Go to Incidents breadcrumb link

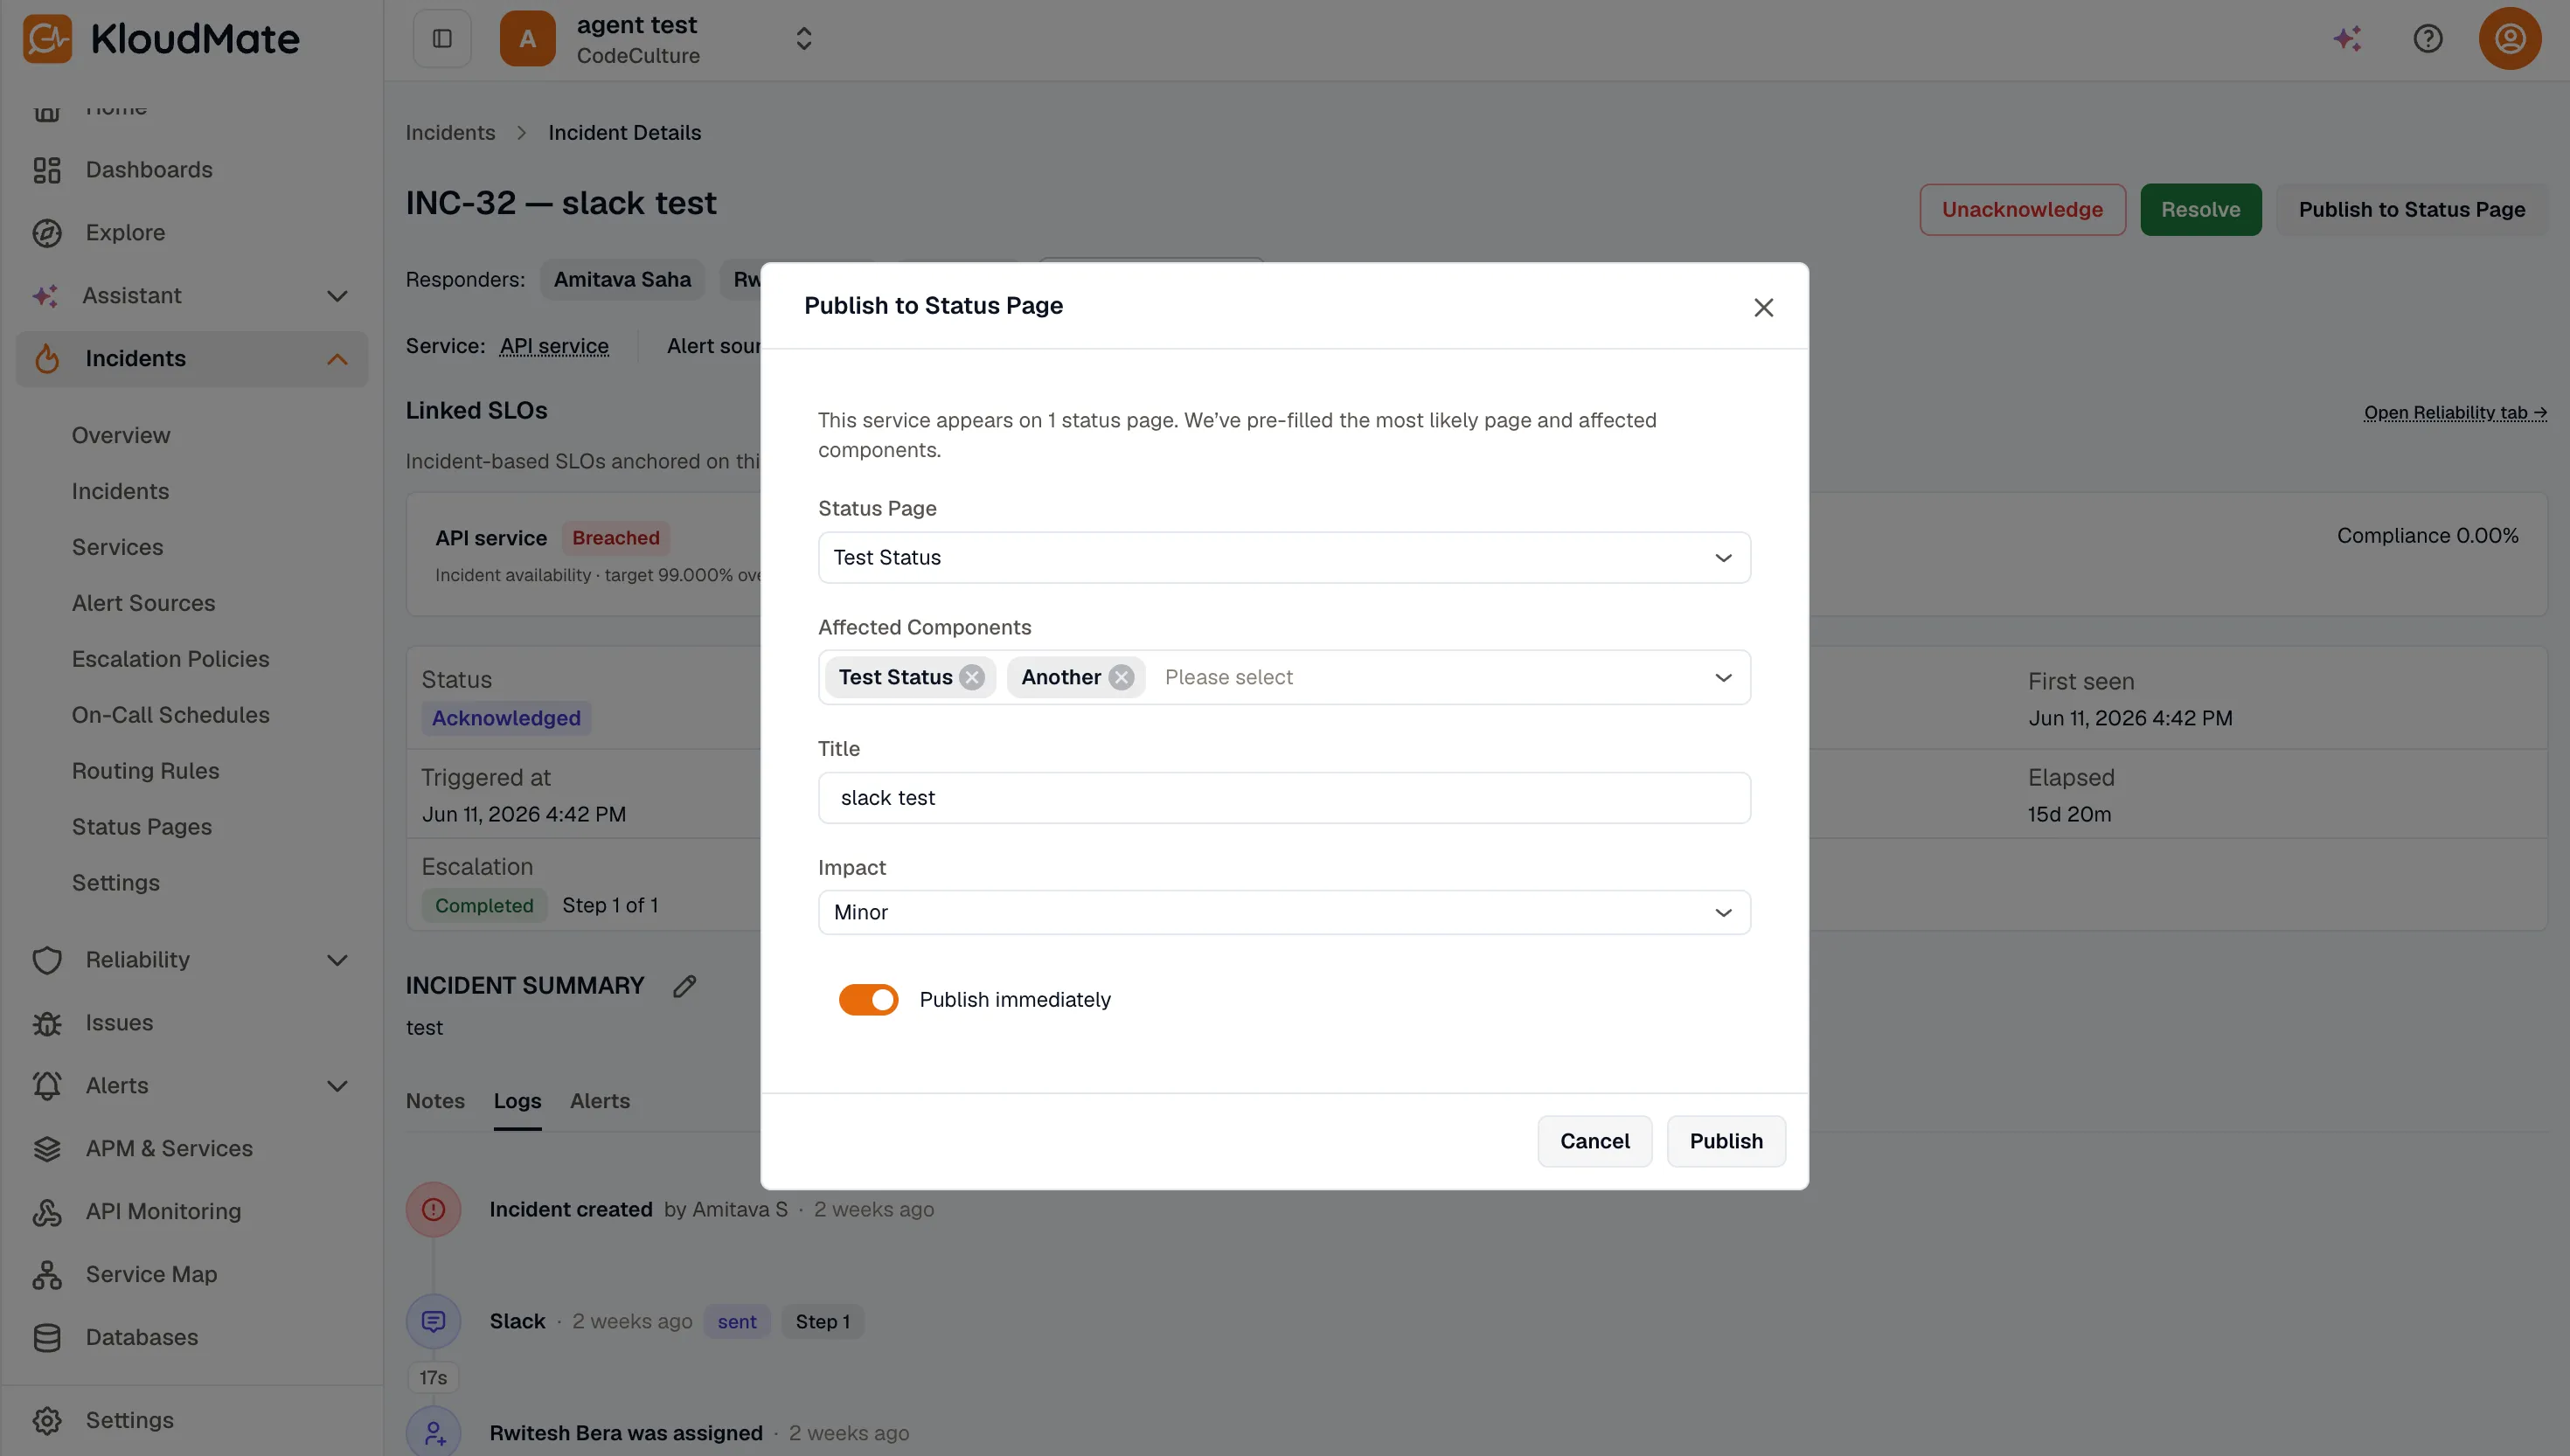click(x=450, y=133)
